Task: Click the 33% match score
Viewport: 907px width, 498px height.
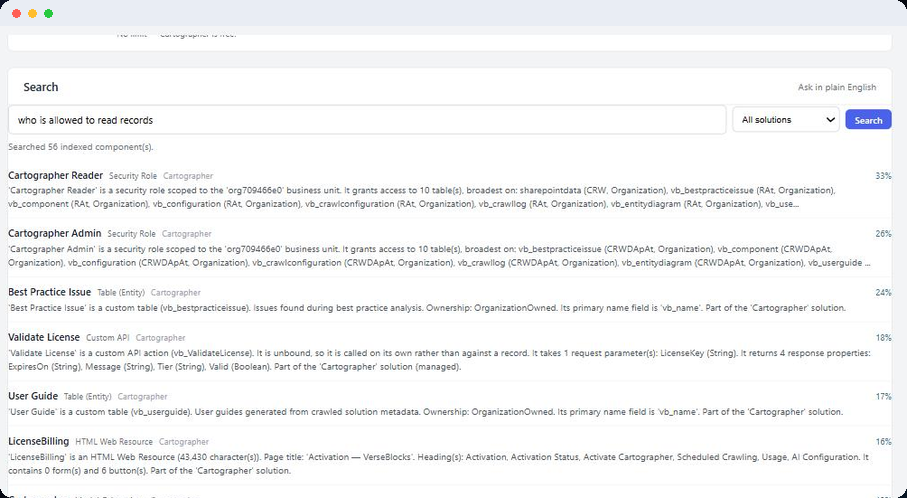Action: pos(883,176)
